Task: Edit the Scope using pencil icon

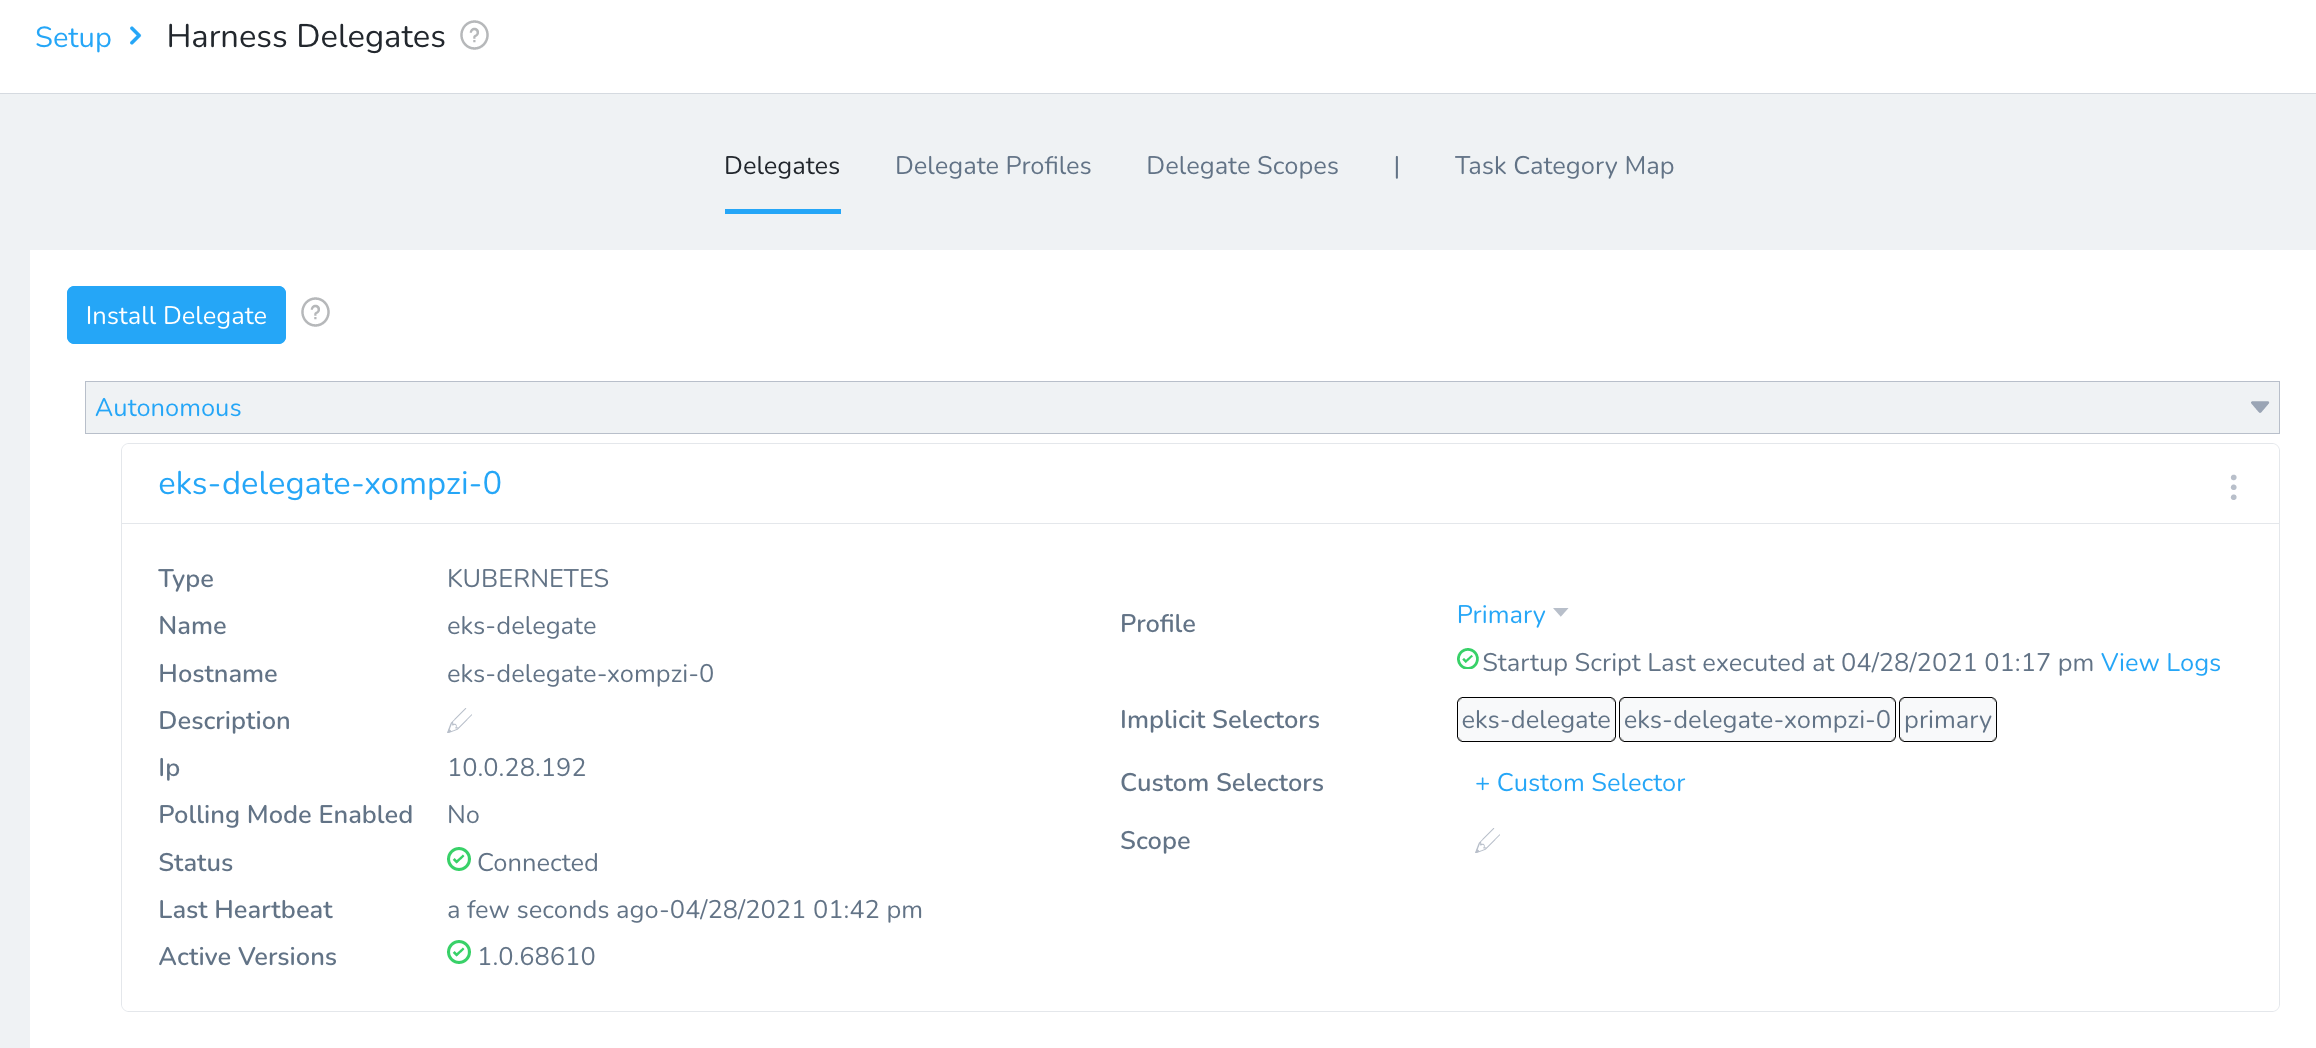Action: 1487,841
